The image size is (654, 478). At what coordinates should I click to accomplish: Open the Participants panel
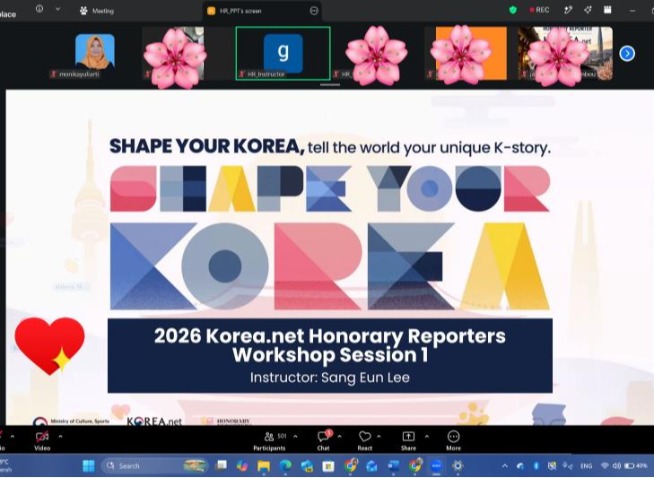point(270,441)
